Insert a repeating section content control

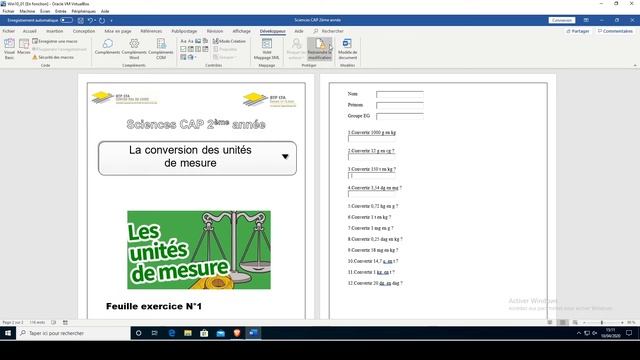[x=183, y=57]
